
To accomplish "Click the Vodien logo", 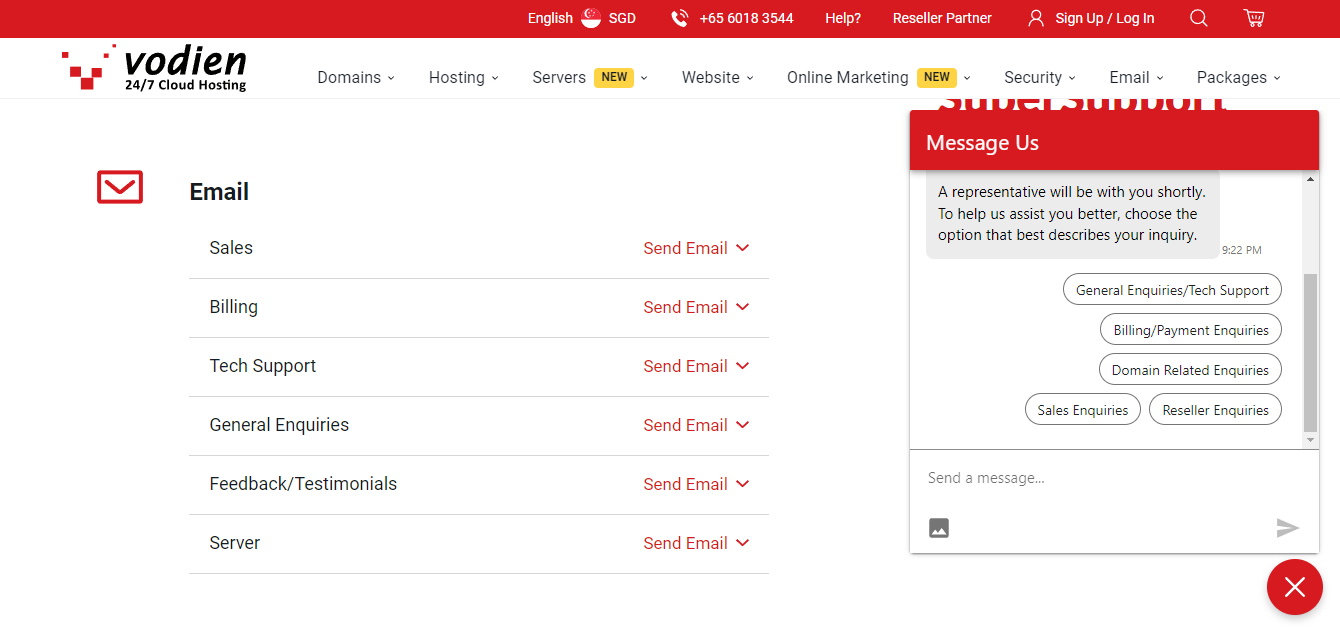I will [154, 67].
